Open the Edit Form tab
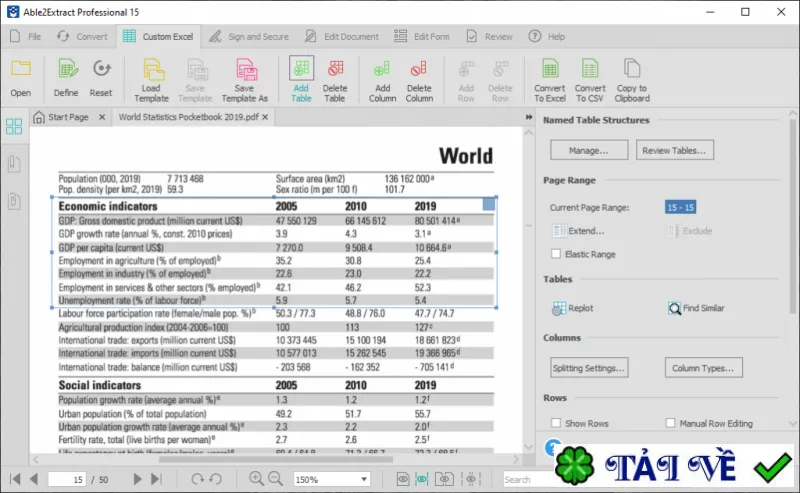Screen dimensions: 800x493 pyautogui.click(x=422, y=37)
